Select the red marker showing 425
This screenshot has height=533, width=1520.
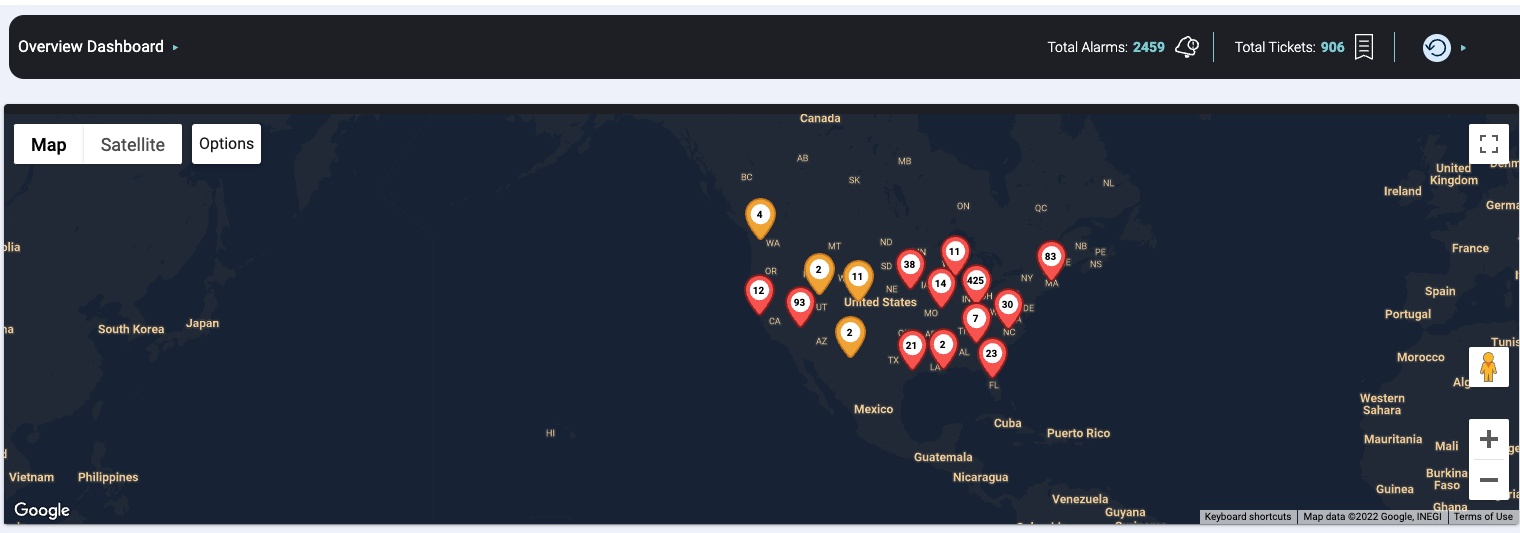tap(976, 281)
